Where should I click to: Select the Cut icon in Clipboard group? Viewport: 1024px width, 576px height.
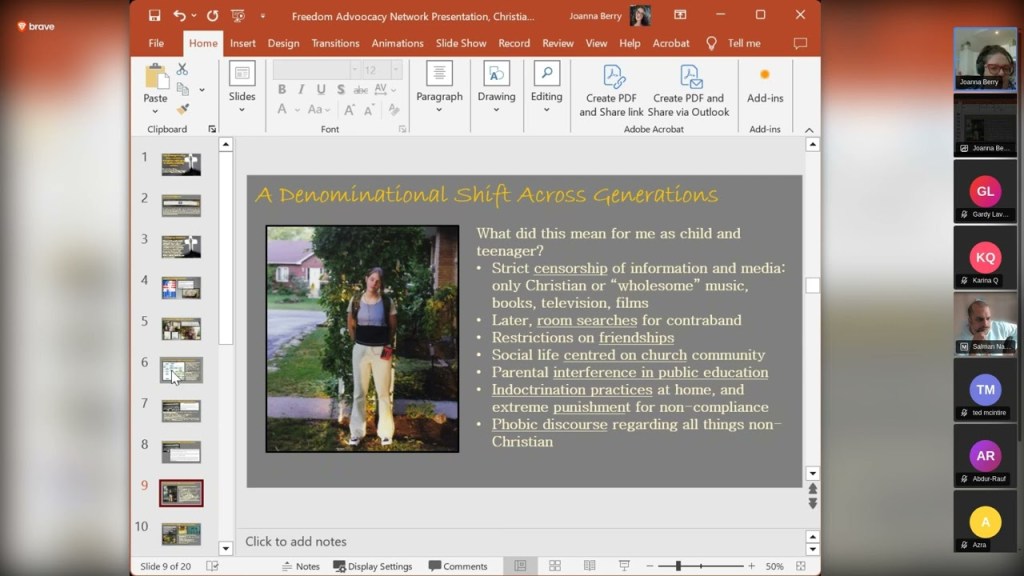pyautogui.click(x=182, y=70)
